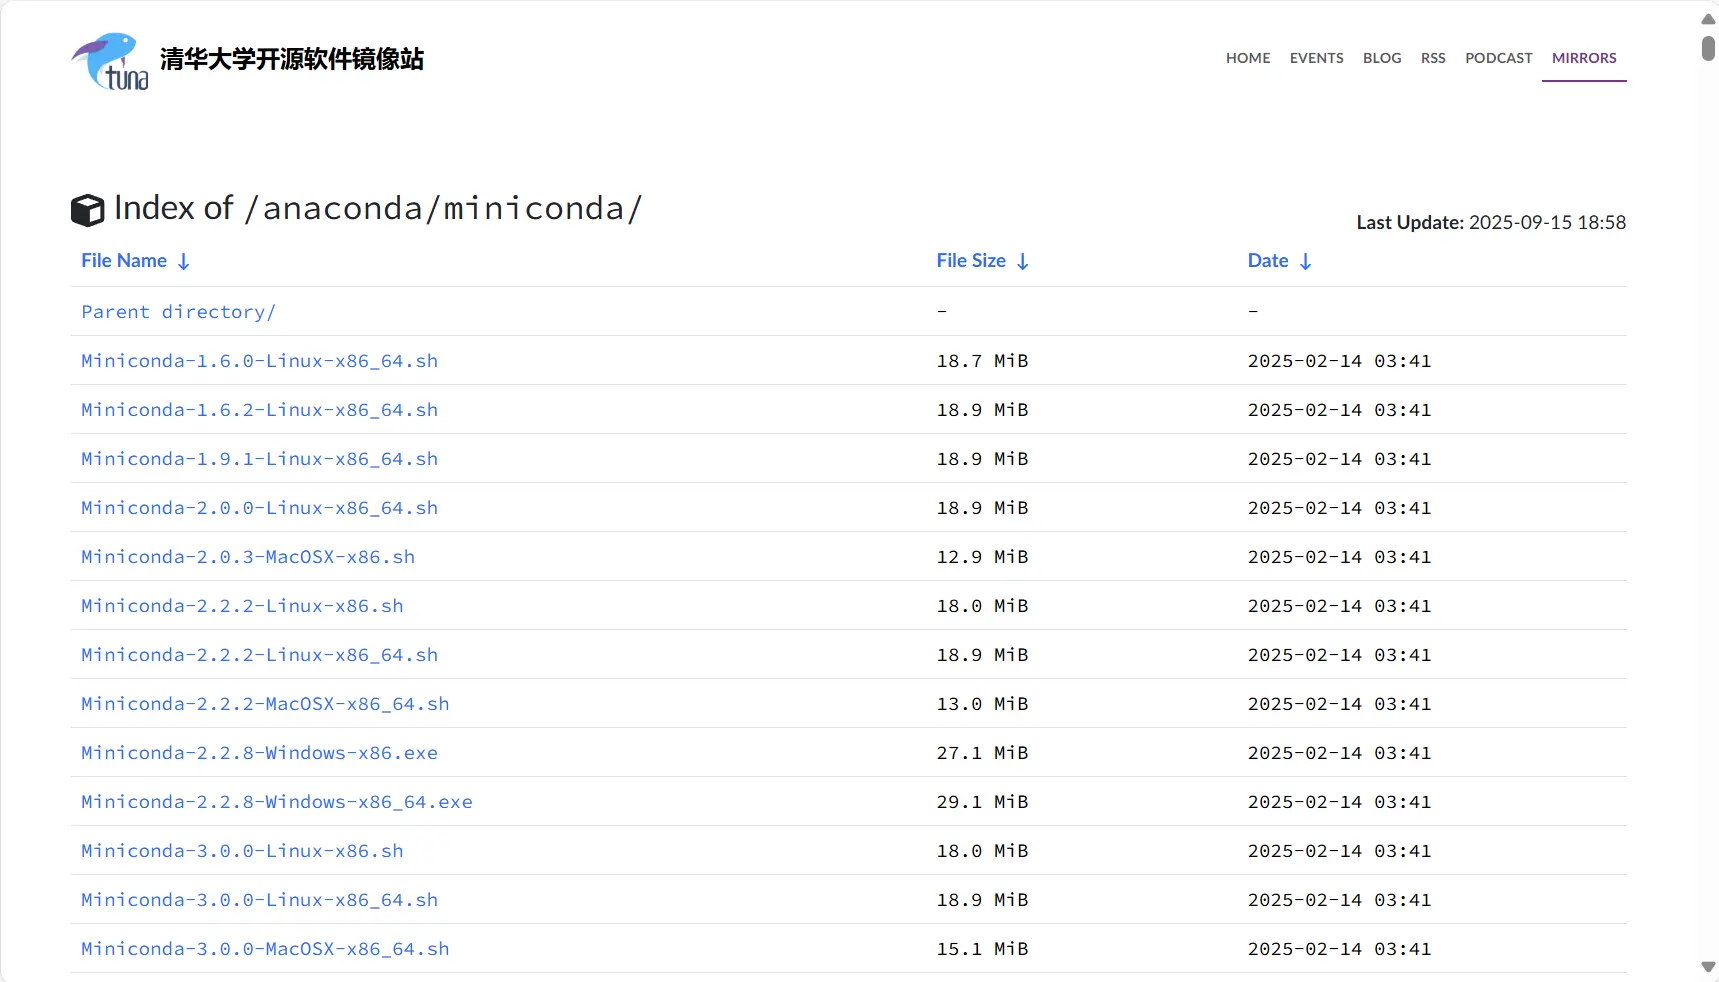This screenshot has height=982, width=1719.
Task: Click the package box icon beside Index of
Action: point(88,210)
